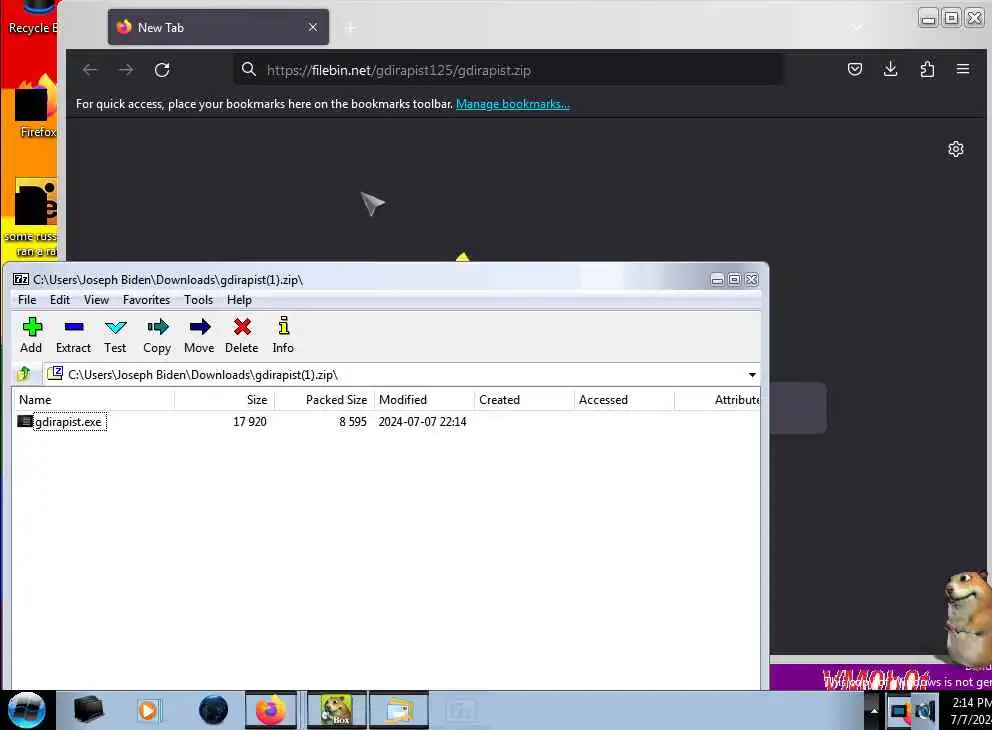Image resolution: width=992 pixels, height=730 pixels.
Task: Open new tab page settings gear
Action: 955,149
